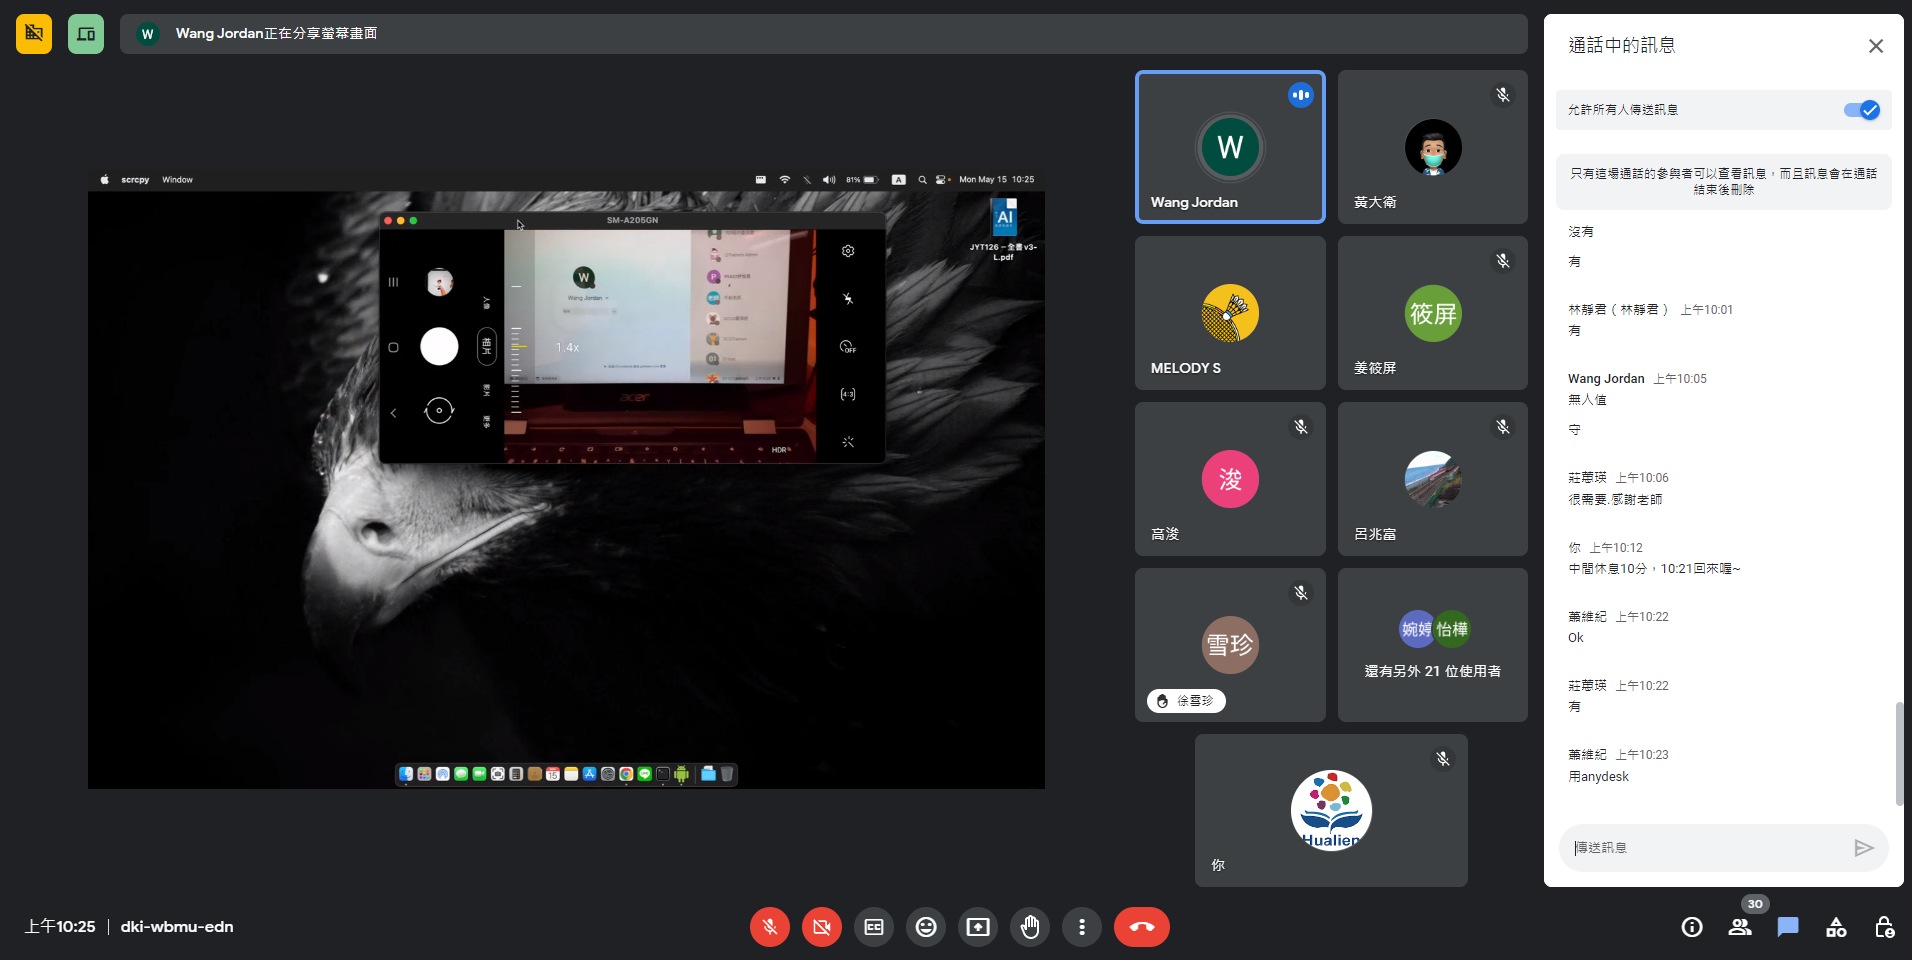The height and width of the screenshot is (960, 1912).
Task: Open host controls lock icon
Action: (x=1884, y=927)
